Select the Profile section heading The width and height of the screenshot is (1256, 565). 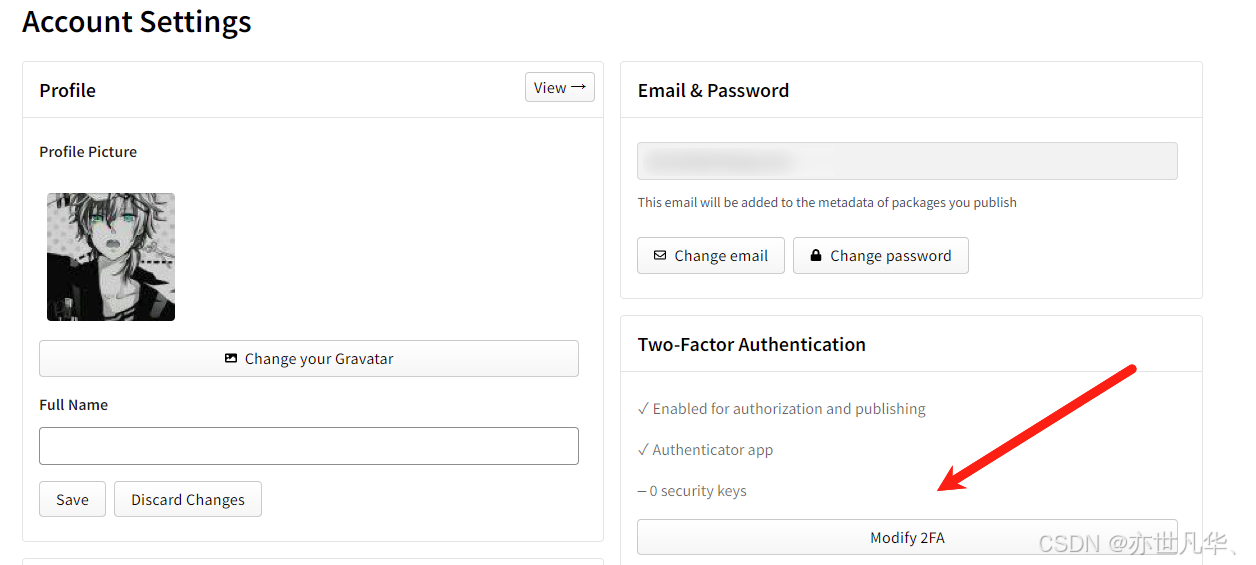pyautogui.click(x=68, y=90)
